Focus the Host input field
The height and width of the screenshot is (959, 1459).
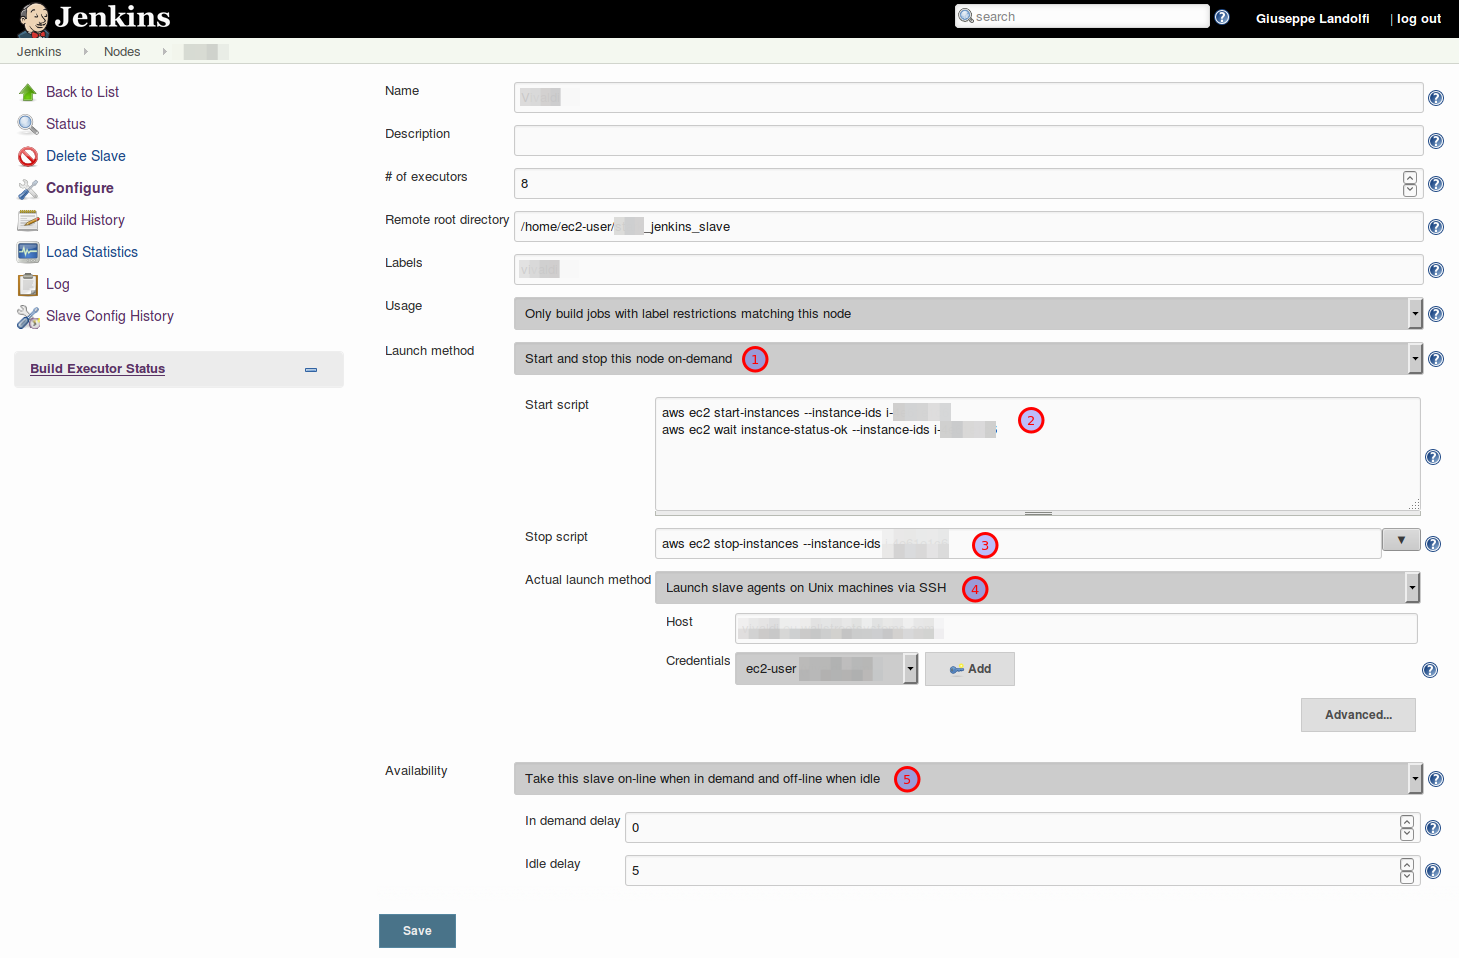[x=1076, y=628]
